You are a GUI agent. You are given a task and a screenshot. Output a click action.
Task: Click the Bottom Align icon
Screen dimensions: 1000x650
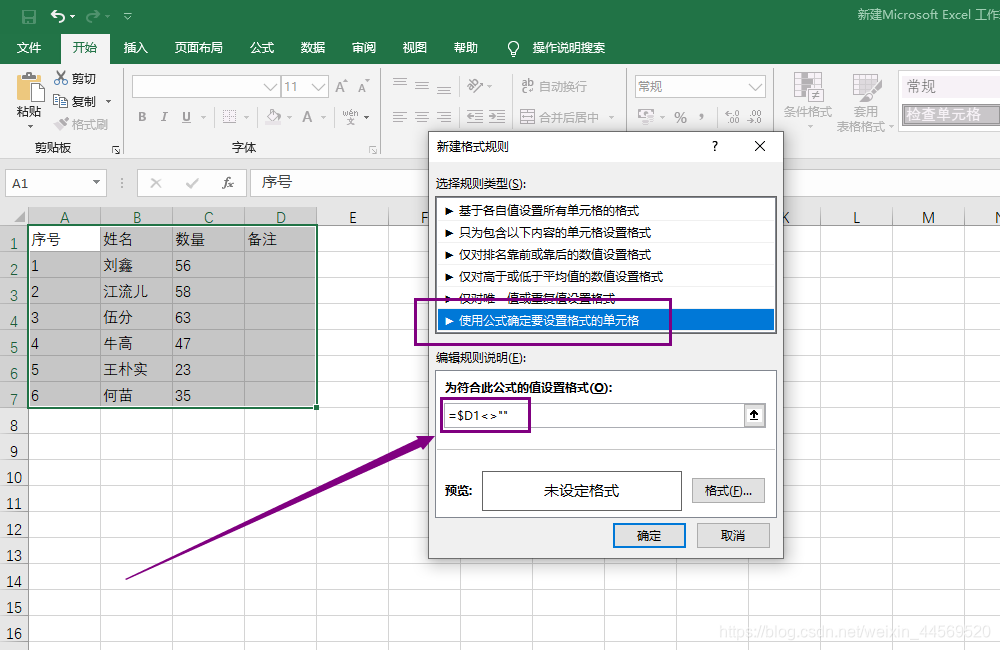click(x=445, y=88)
